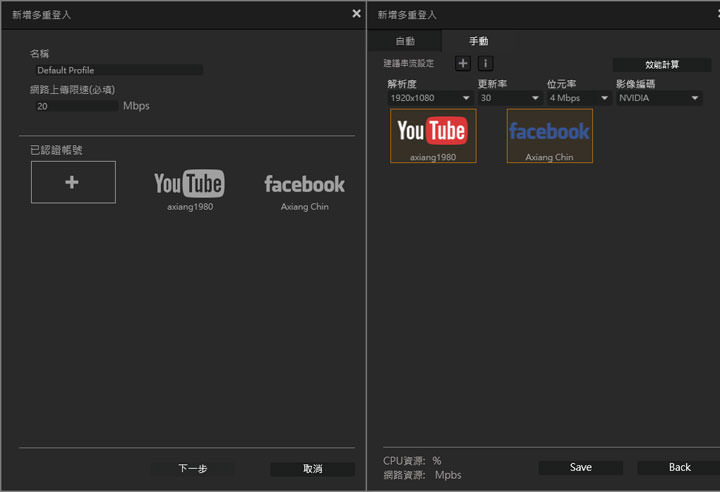Open the 更新率 30 dropdown
This screenshot has height=492, width=720.
(509, 98)
